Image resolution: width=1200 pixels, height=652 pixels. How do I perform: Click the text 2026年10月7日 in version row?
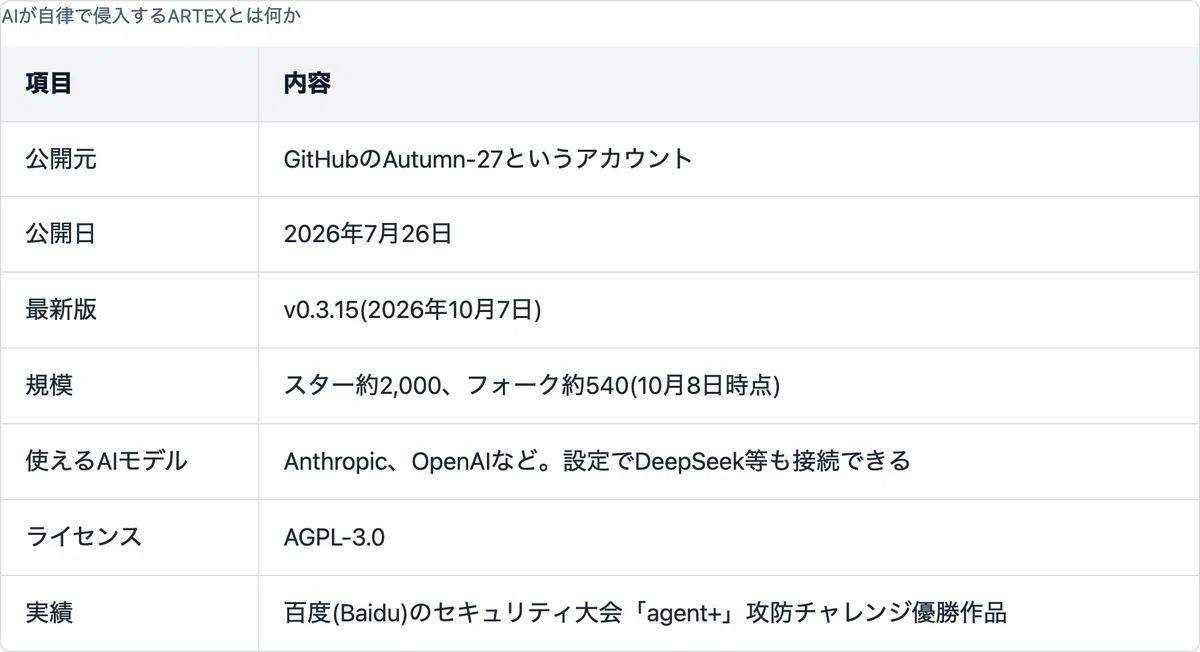coord(449,310)
